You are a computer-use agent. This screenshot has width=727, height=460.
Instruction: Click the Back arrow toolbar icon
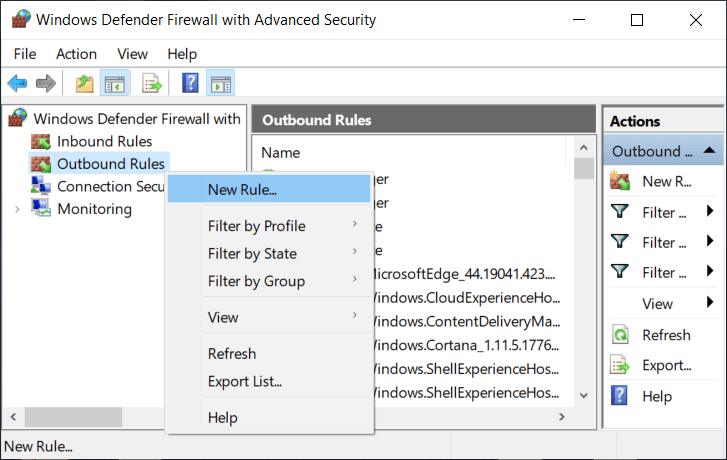tap(18, 83)
